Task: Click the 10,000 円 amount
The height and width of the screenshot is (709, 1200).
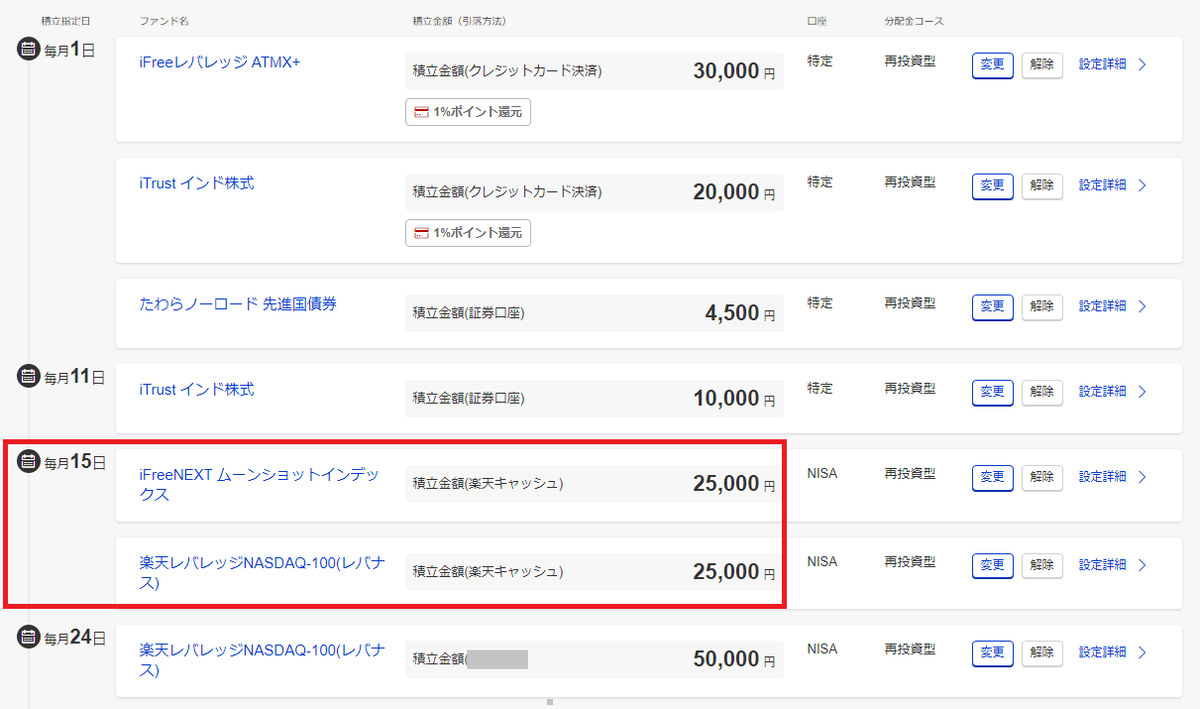Action: (x=734, y=398)
